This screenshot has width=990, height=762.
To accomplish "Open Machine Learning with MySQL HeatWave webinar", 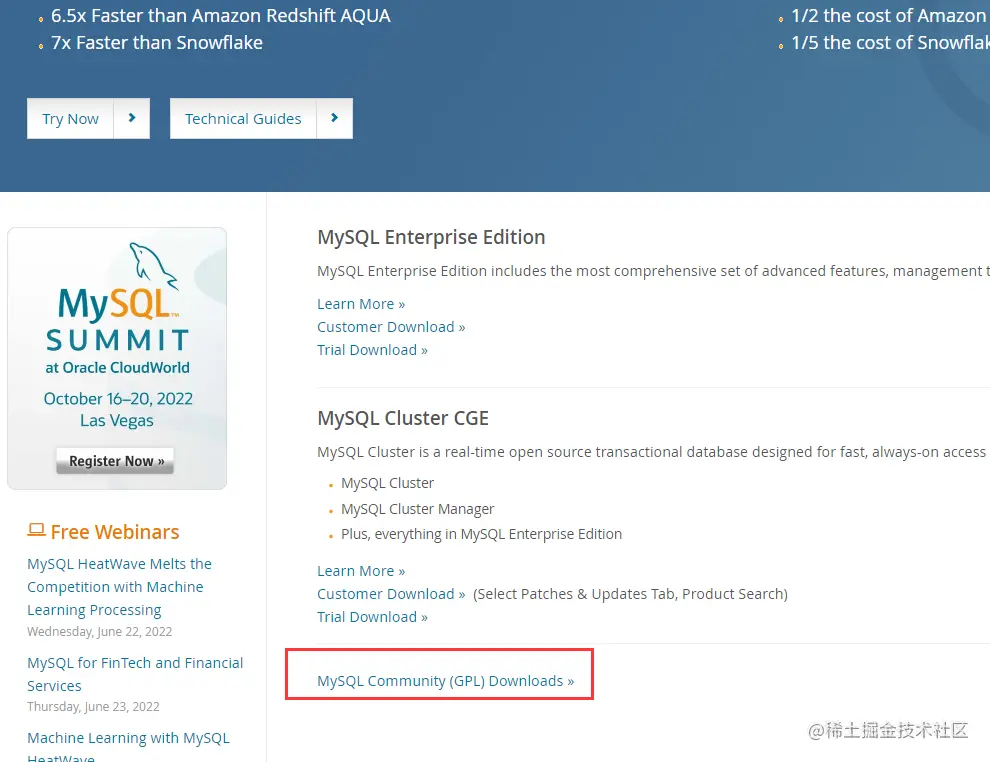I will click(x=128, y=746).
